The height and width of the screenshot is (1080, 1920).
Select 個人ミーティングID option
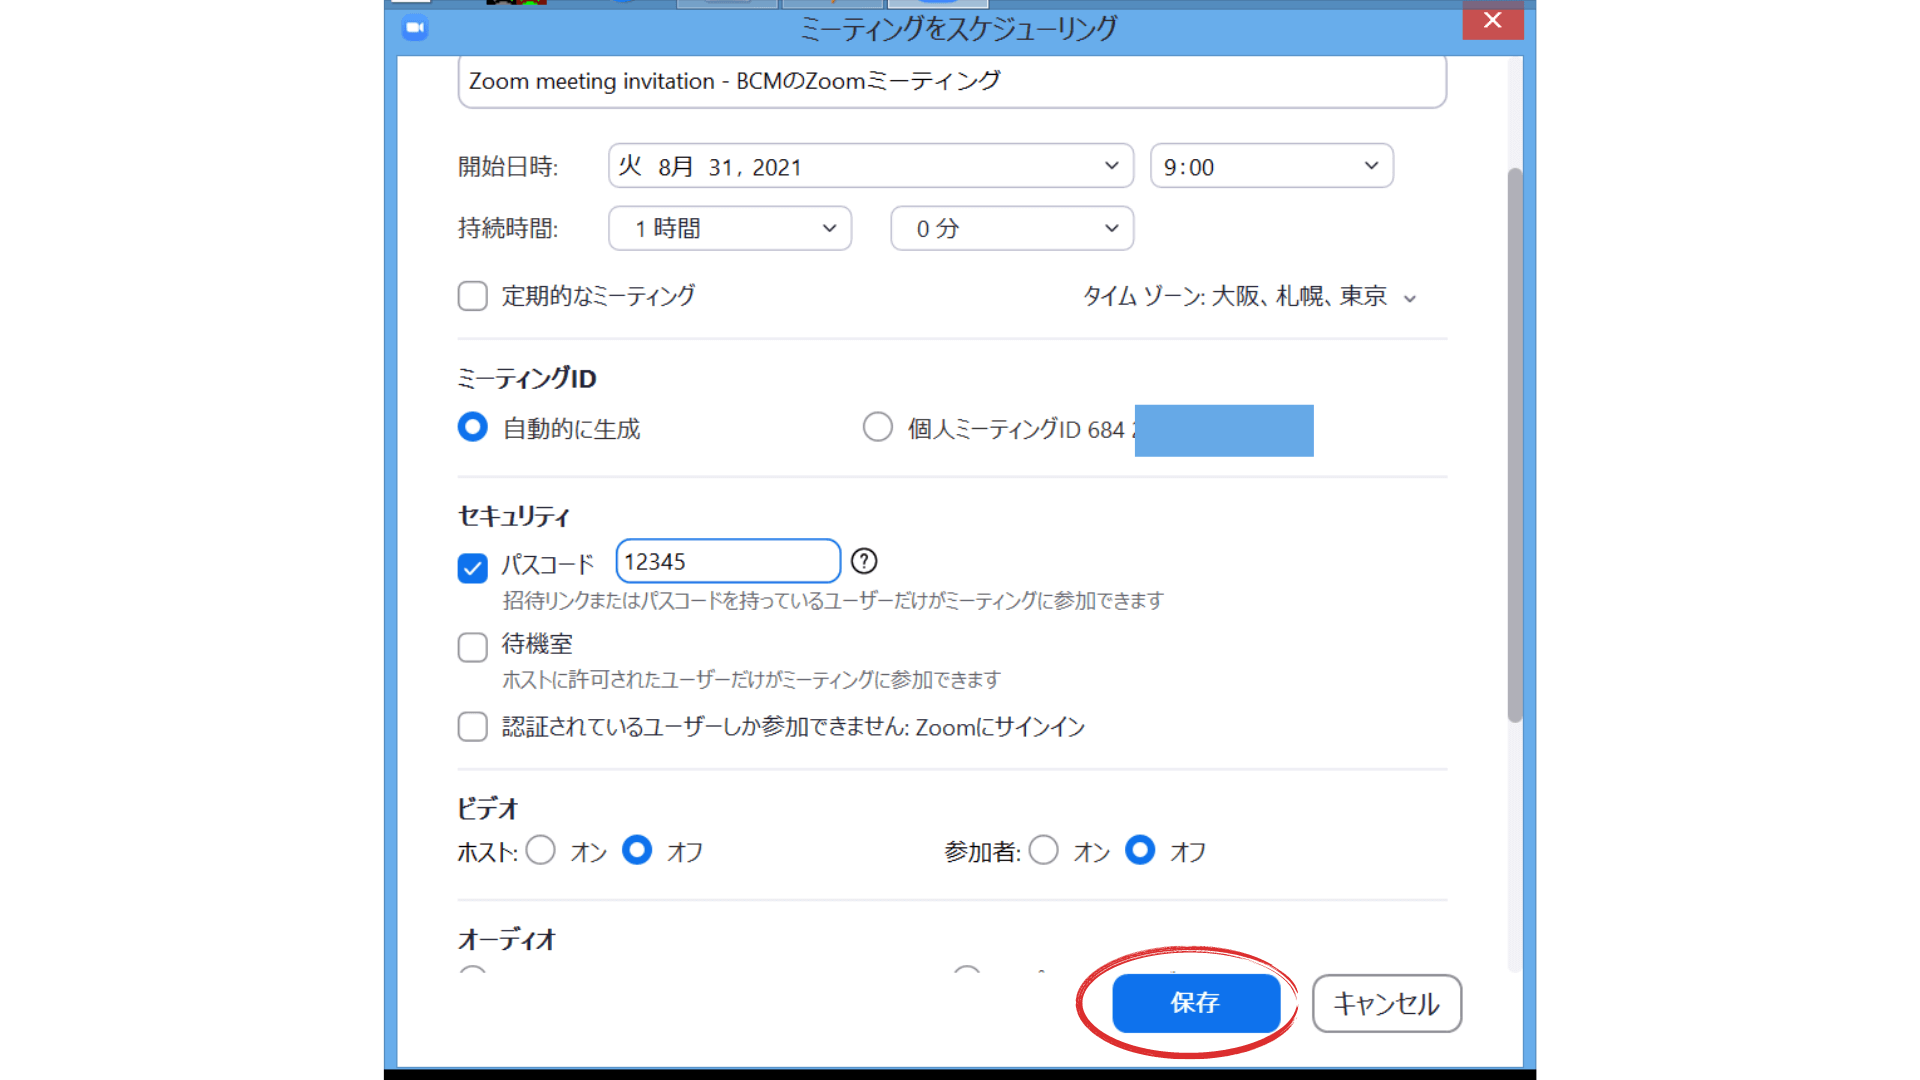tap(877, 427)
